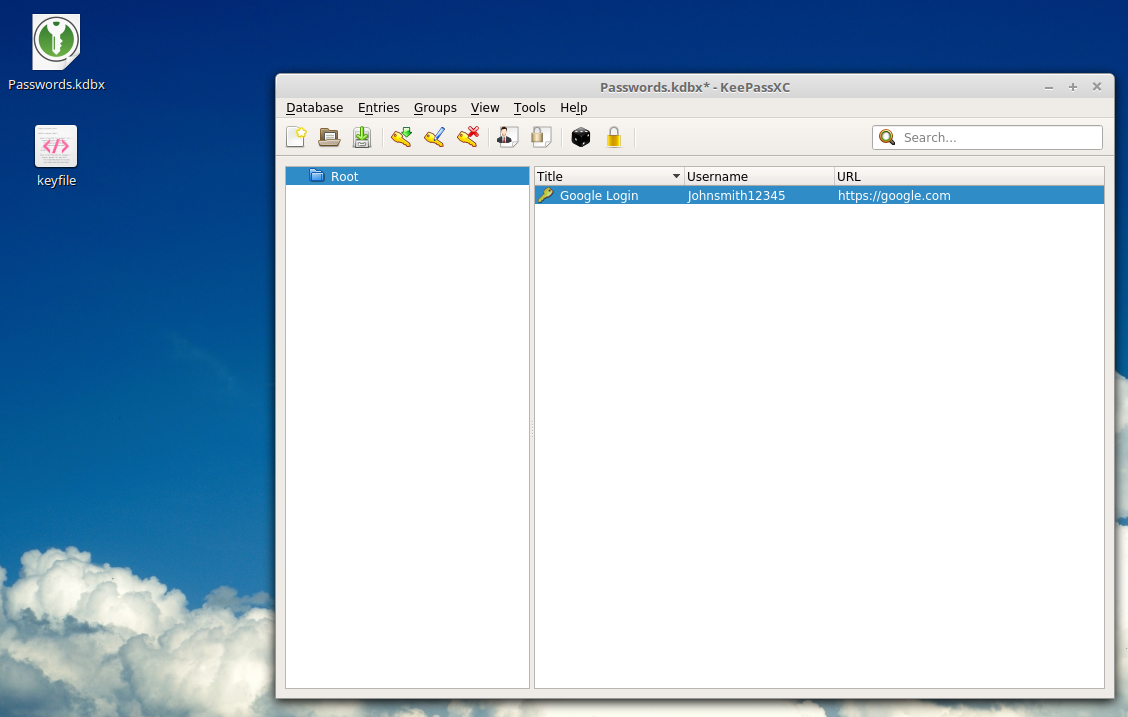This screenshot has height=717, width=1128.
Task: Open the Database menu
Action: point(314,107)
